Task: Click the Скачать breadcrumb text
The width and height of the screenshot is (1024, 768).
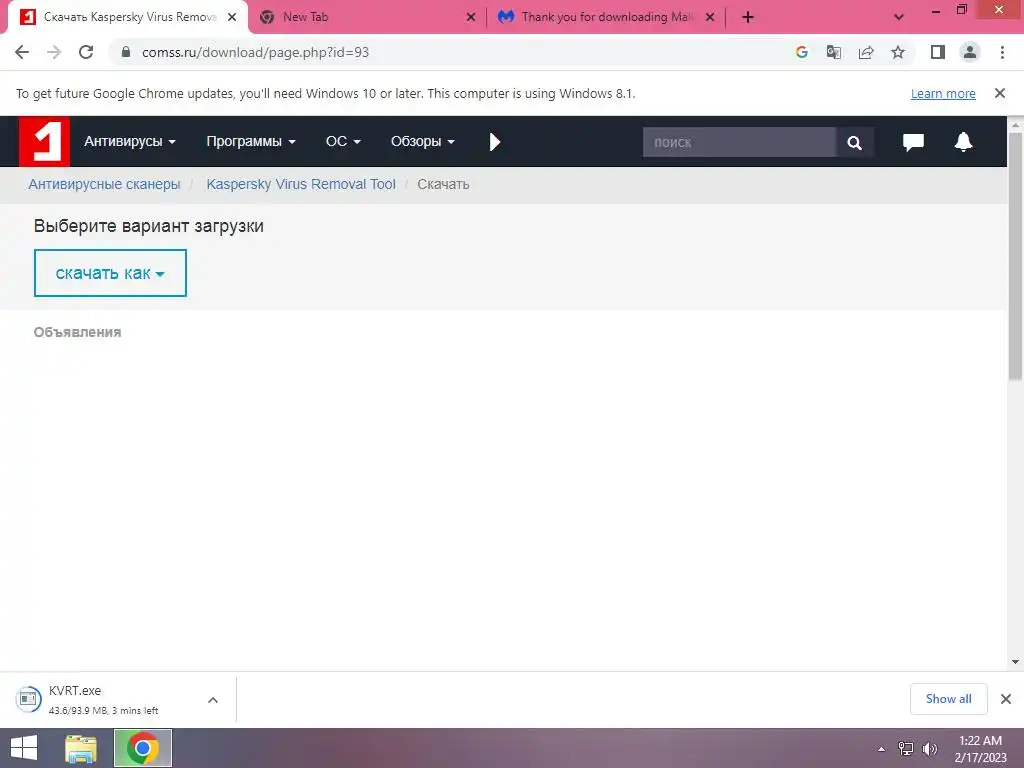Action: tap(443, 184)
